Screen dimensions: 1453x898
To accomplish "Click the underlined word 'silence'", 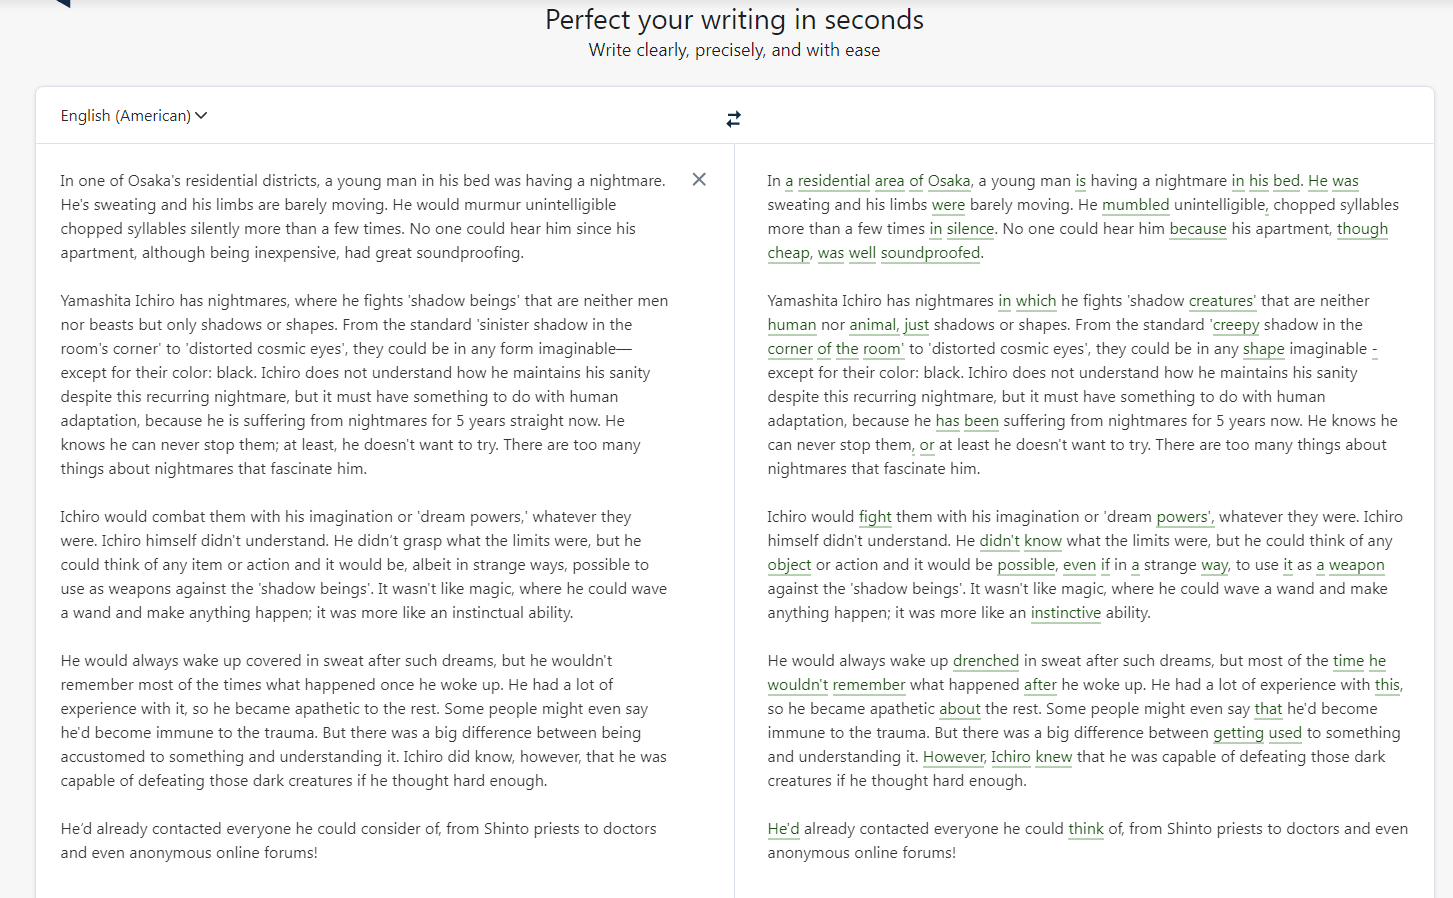I will tap(970, 229).
